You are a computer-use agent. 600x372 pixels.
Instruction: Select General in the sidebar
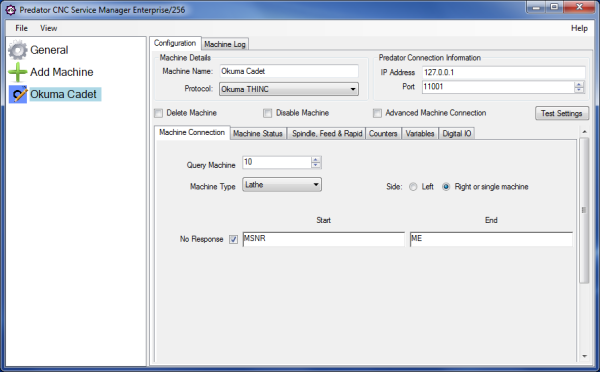[49, 50]
